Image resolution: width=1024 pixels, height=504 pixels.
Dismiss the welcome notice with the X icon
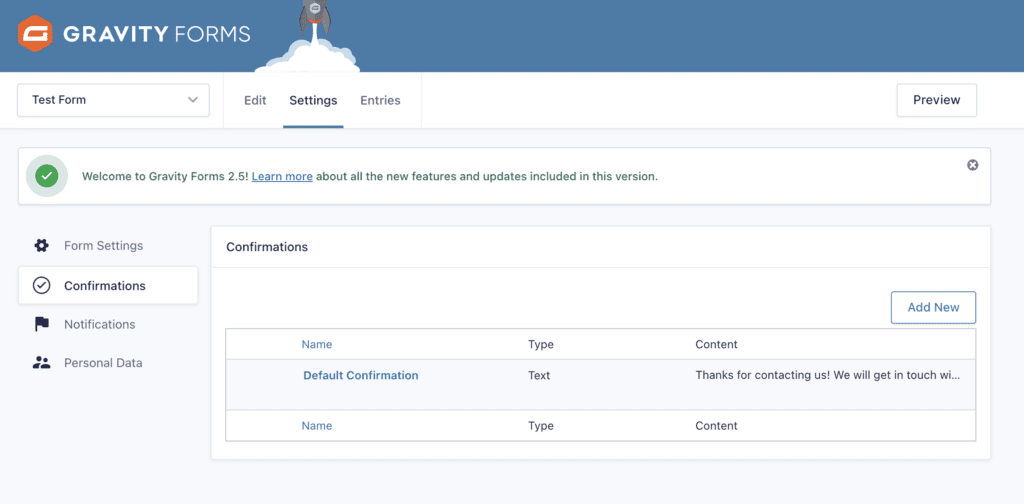click(x=972, y=165)
